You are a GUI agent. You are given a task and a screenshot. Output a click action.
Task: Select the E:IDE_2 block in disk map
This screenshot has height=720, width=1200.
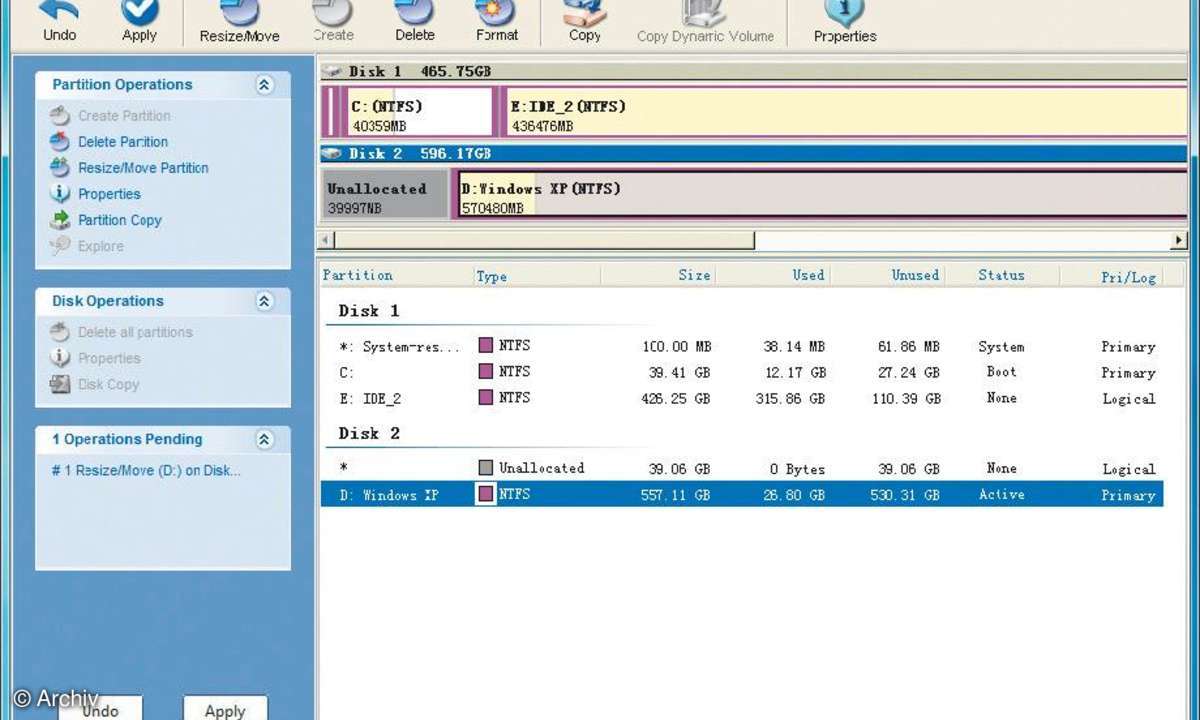846,112
